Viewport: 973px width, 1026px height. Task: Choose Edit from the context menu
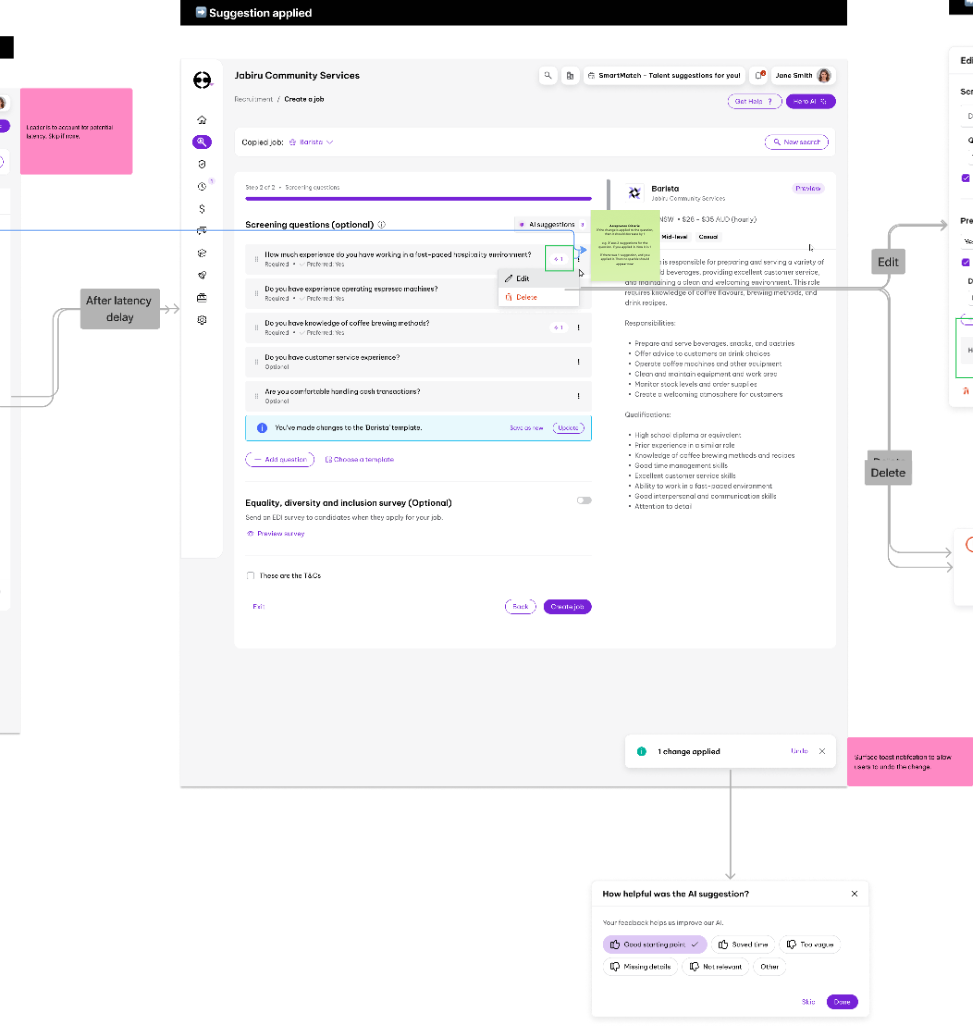click(x=522, y=279)
